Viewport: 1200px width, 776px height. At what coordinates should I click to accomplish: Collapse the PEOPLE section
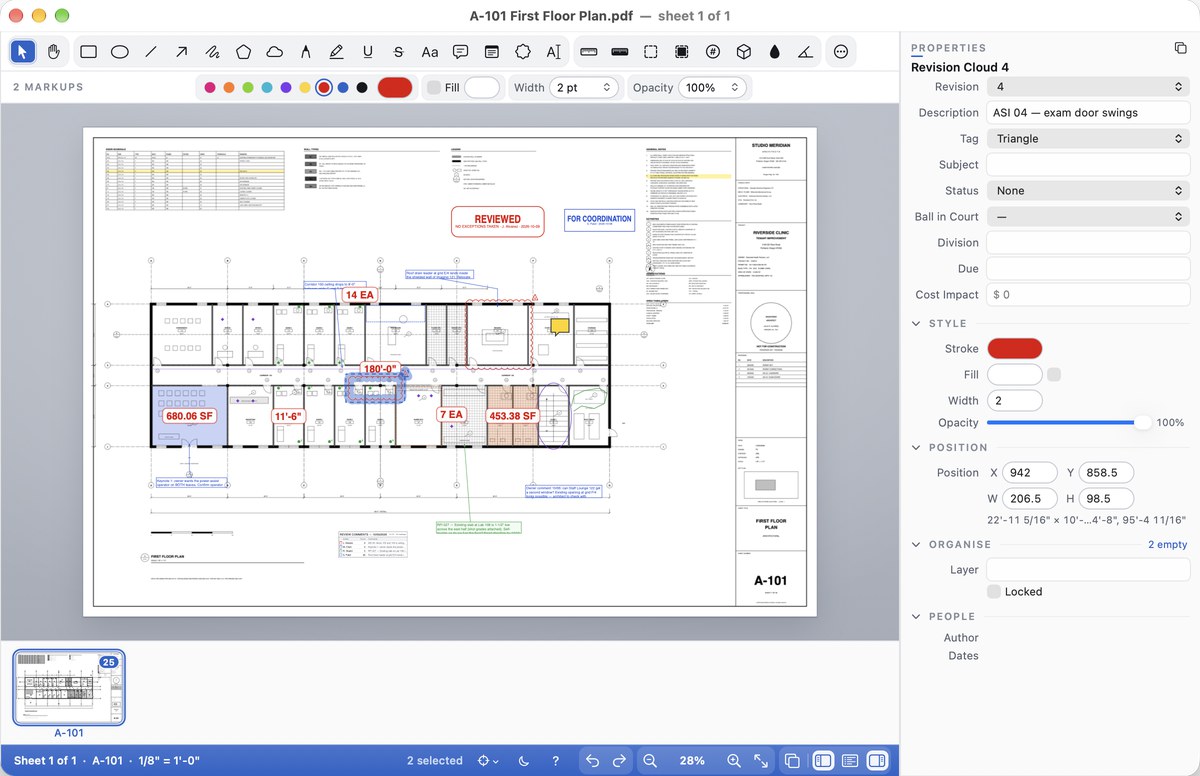coord(917,617)
